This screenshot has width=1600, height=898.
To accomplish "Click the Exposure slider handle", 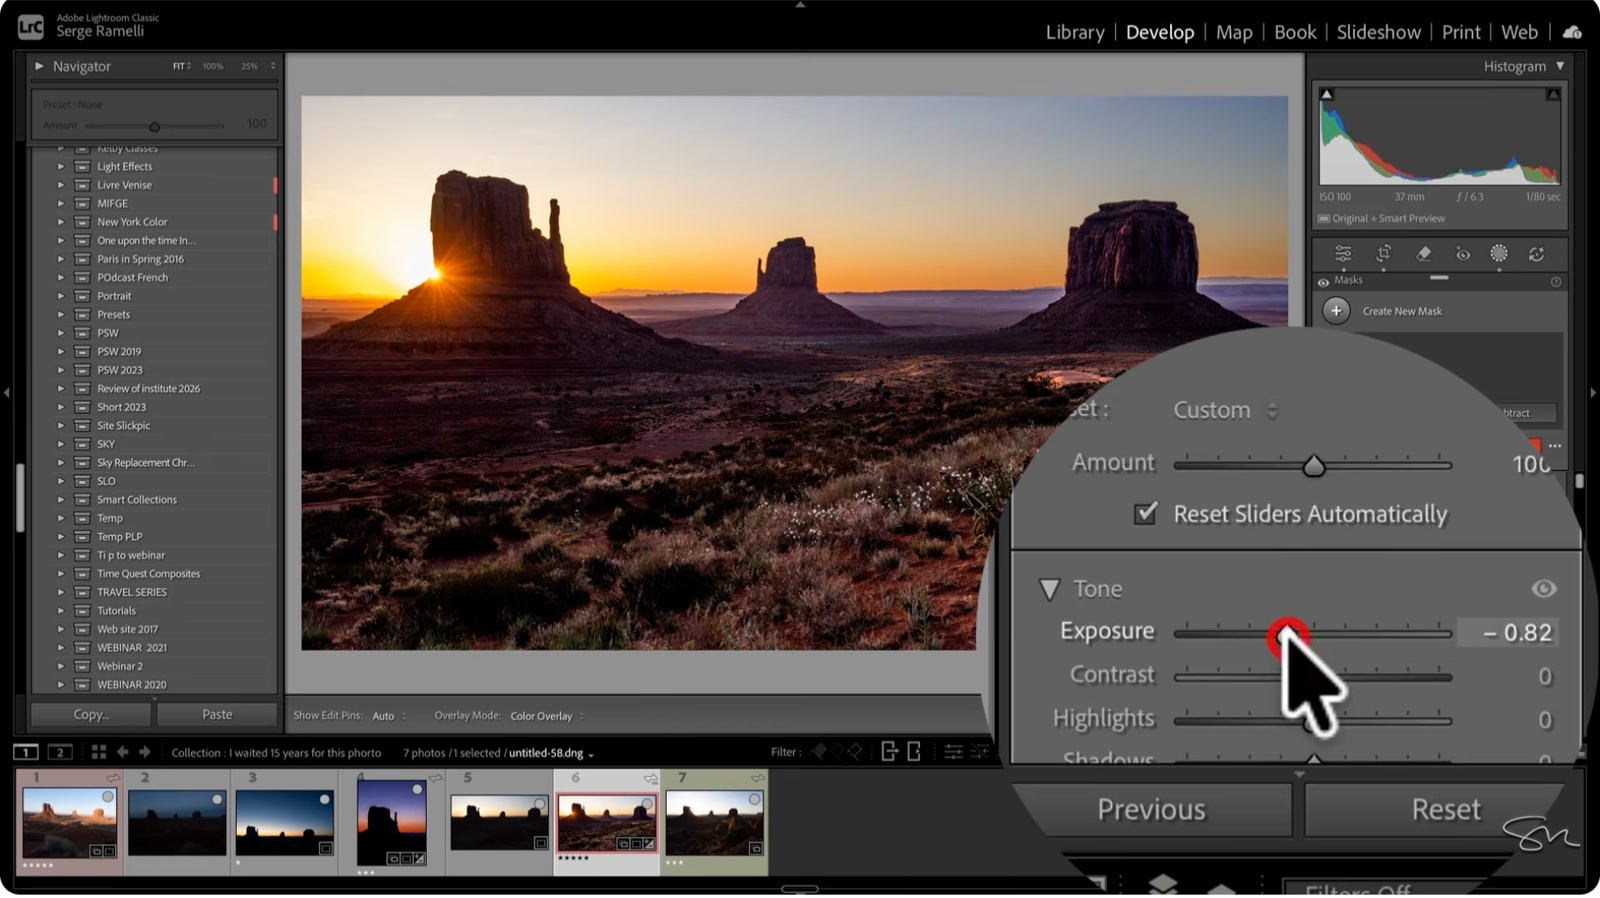I will click(1287, 634).
